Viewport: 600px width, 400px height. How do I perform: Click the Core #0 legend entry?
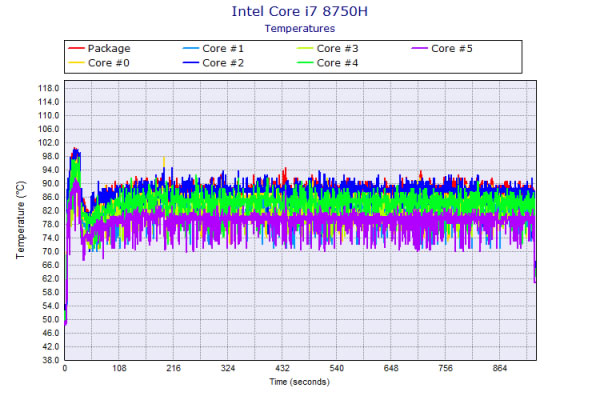click(x=99, y=63)
